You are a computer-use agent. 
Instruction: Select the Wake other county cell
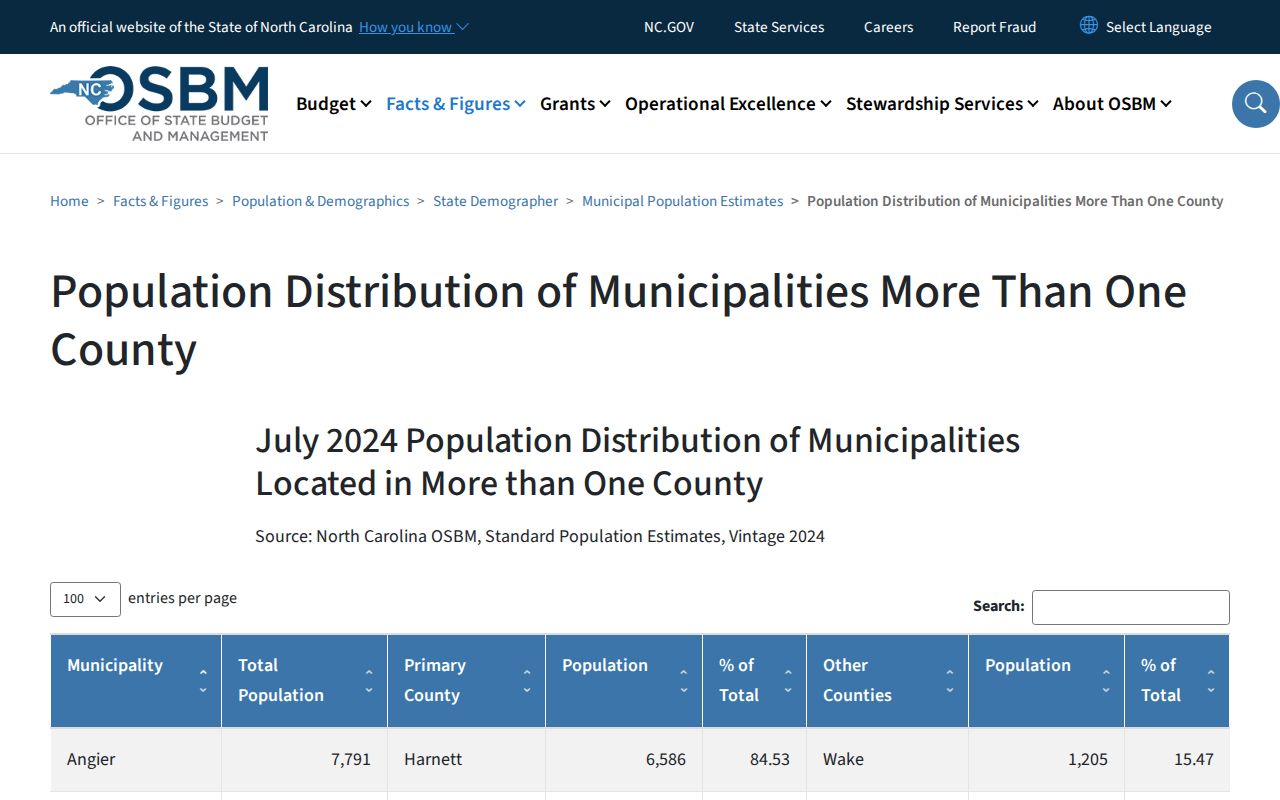[887, 760]
